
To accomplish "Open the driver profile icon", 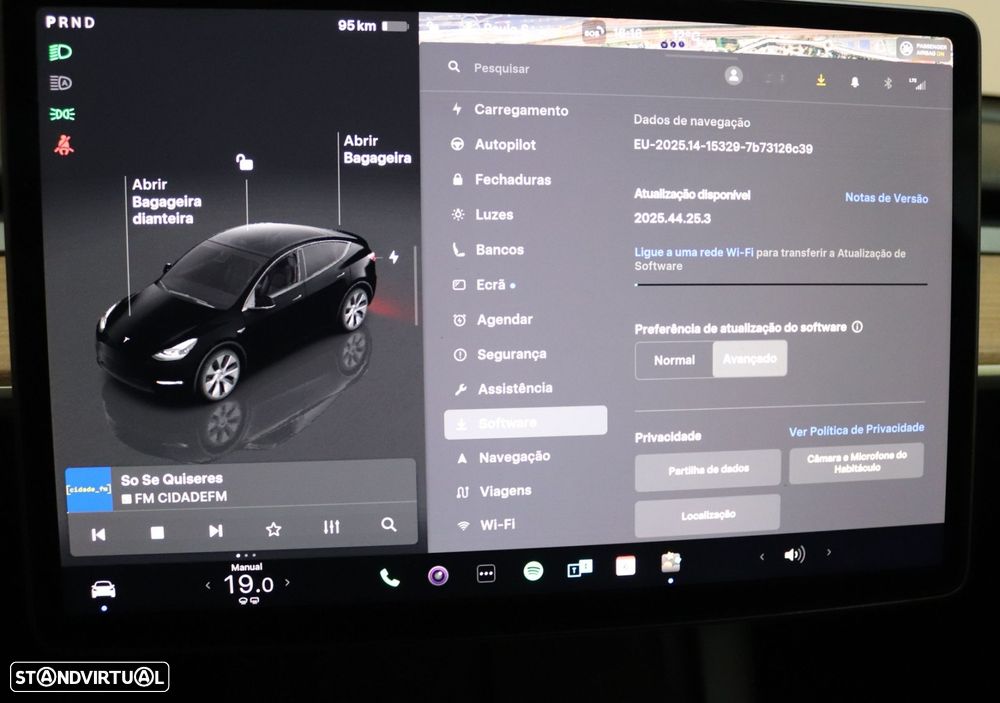I will tap(733, 76).
